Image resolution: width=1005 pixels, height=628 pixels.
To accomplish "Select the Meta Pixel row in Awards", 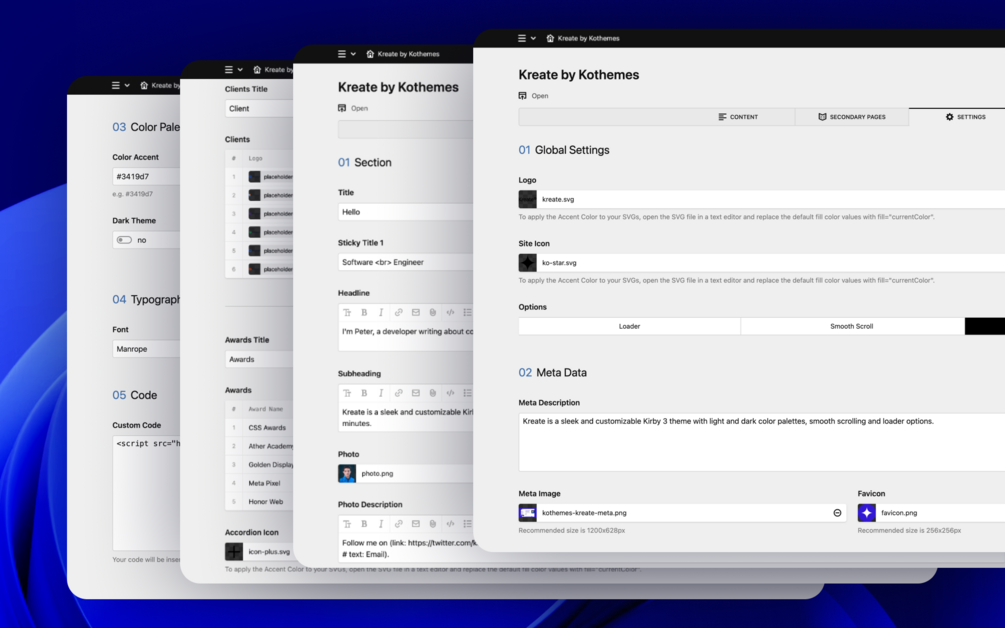I will [x=259, y=483].
